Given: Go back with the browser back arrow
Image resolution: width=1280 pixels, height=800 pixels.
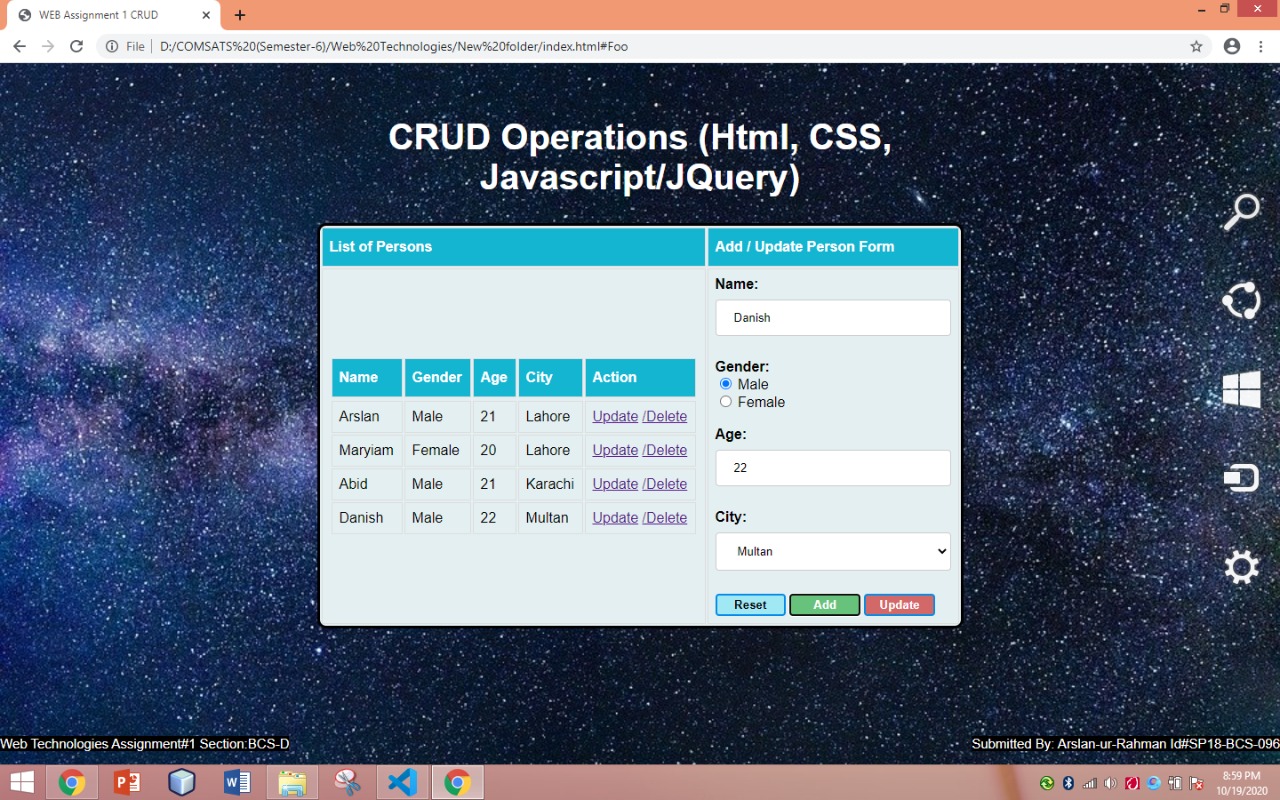Looking at the screenshot, I should tap(19, 46).
